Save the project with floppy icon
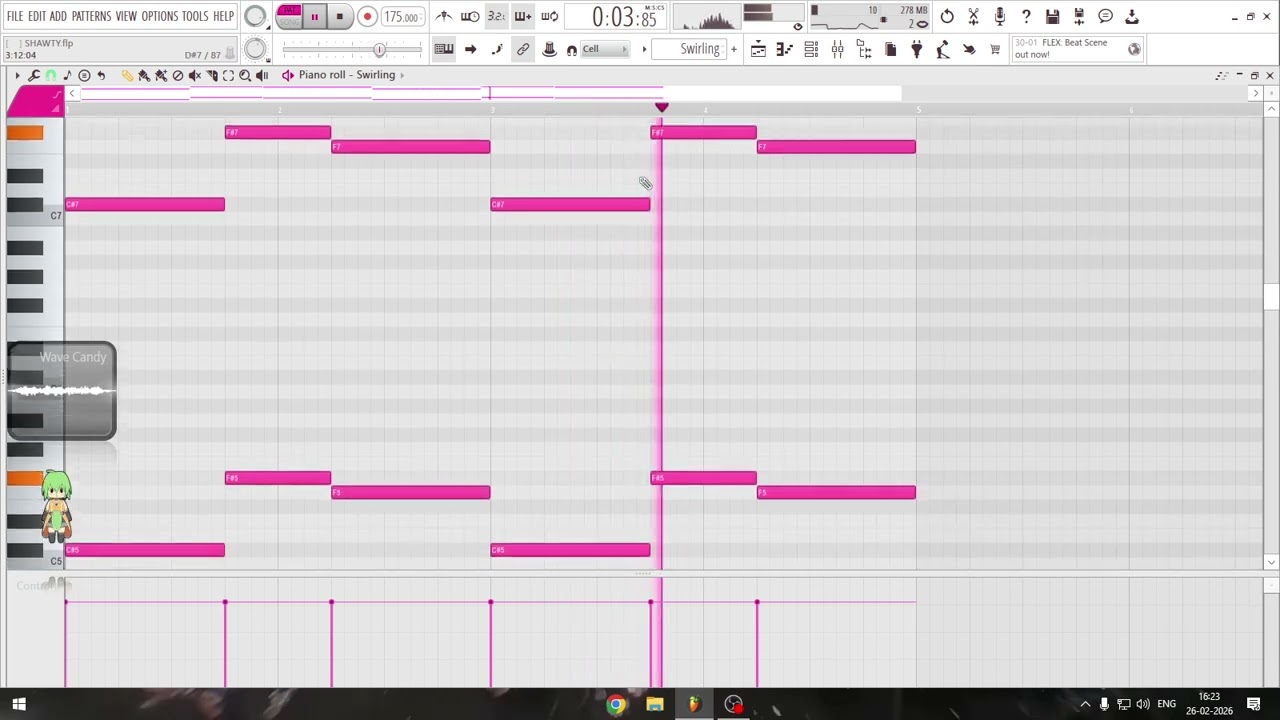This screenshot has width=1280, height=720. [1052, 16]
